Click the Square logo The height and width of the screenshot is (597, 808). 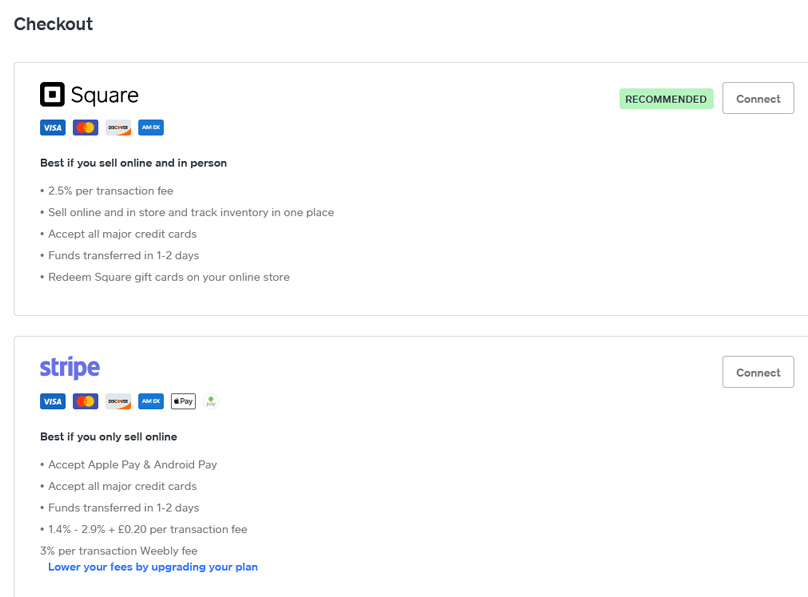(89, 95)
